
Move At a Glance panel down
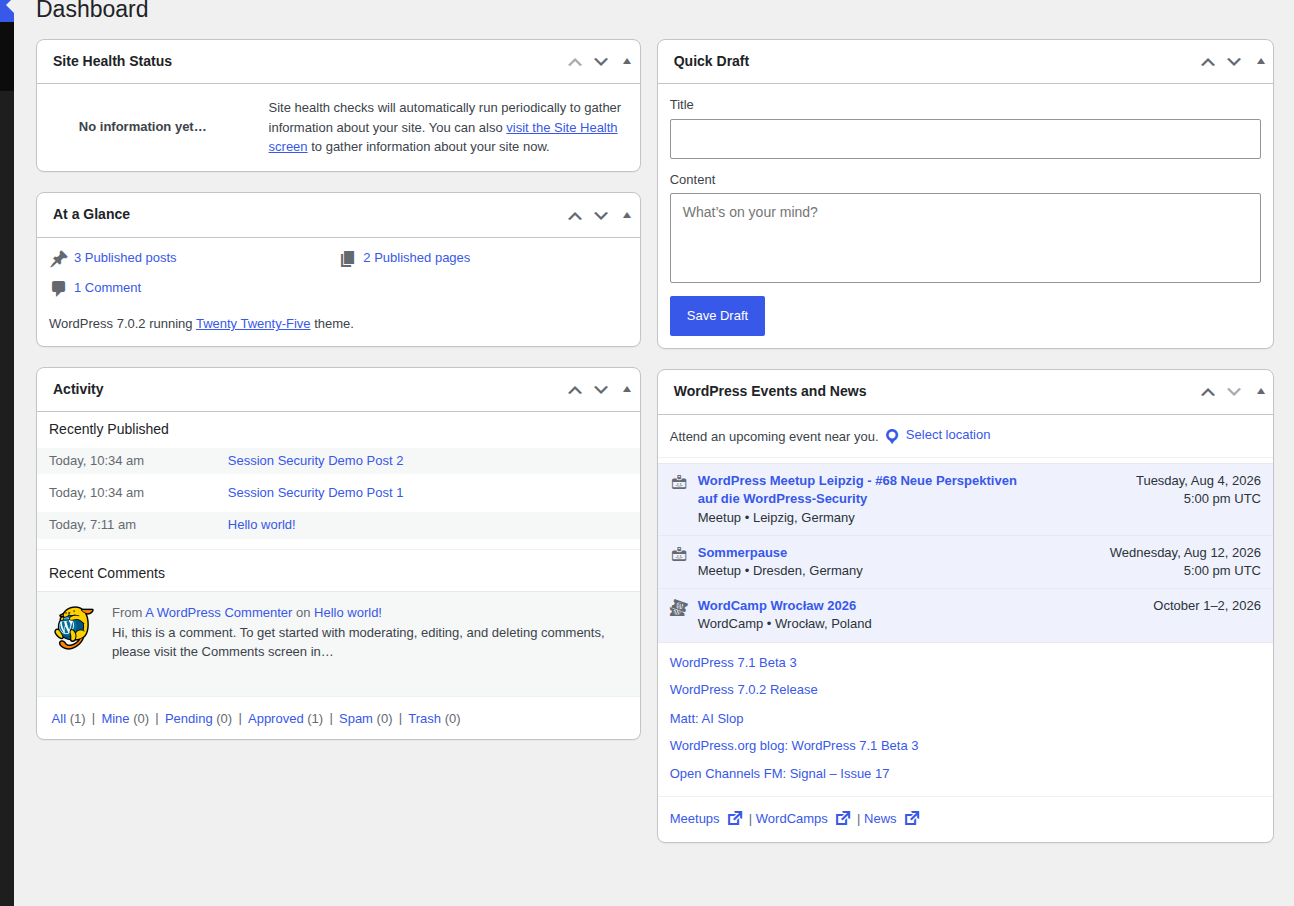[601, 215]
